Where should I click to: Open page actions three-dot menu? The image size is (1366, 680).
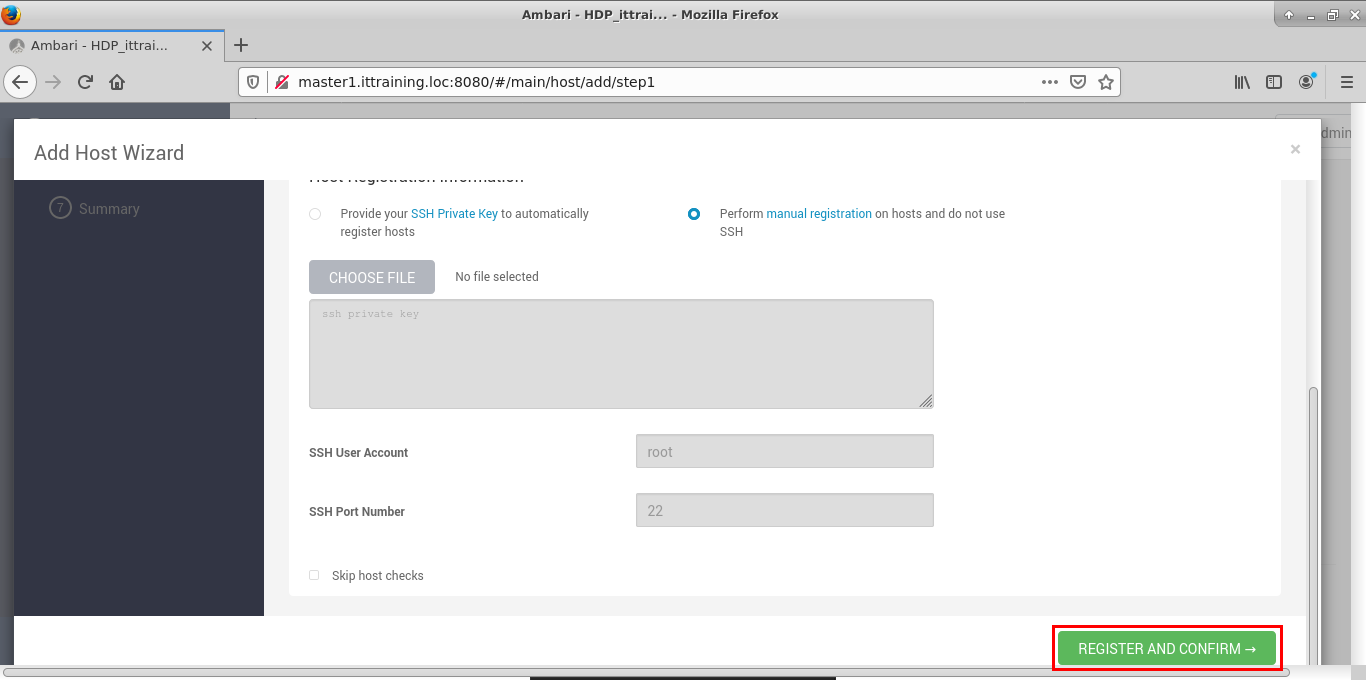pos(1049,82)
